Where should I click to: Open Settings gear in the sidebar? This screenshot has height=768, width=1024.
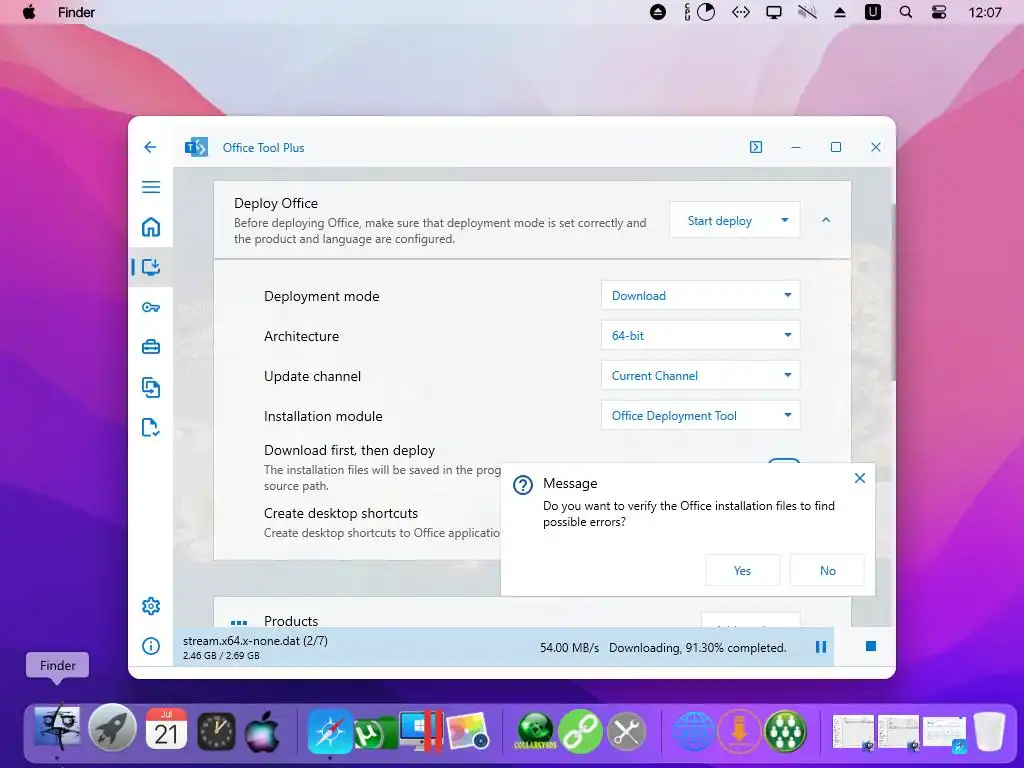click(151, 606)
